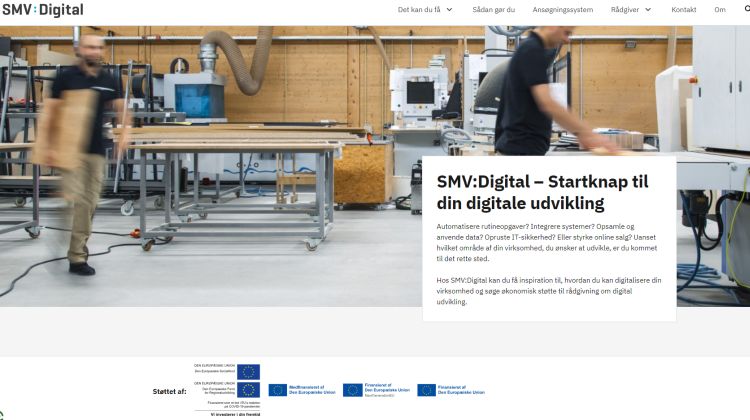Open the Ansøgningssystem link
750x420 pixels.
point(562,10)
